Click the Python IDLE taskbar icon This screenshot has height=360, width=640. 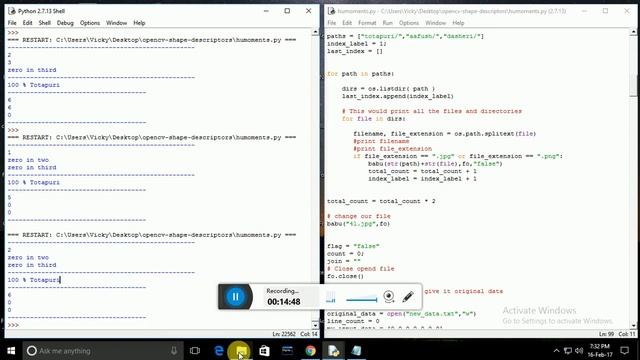point(333,351)
